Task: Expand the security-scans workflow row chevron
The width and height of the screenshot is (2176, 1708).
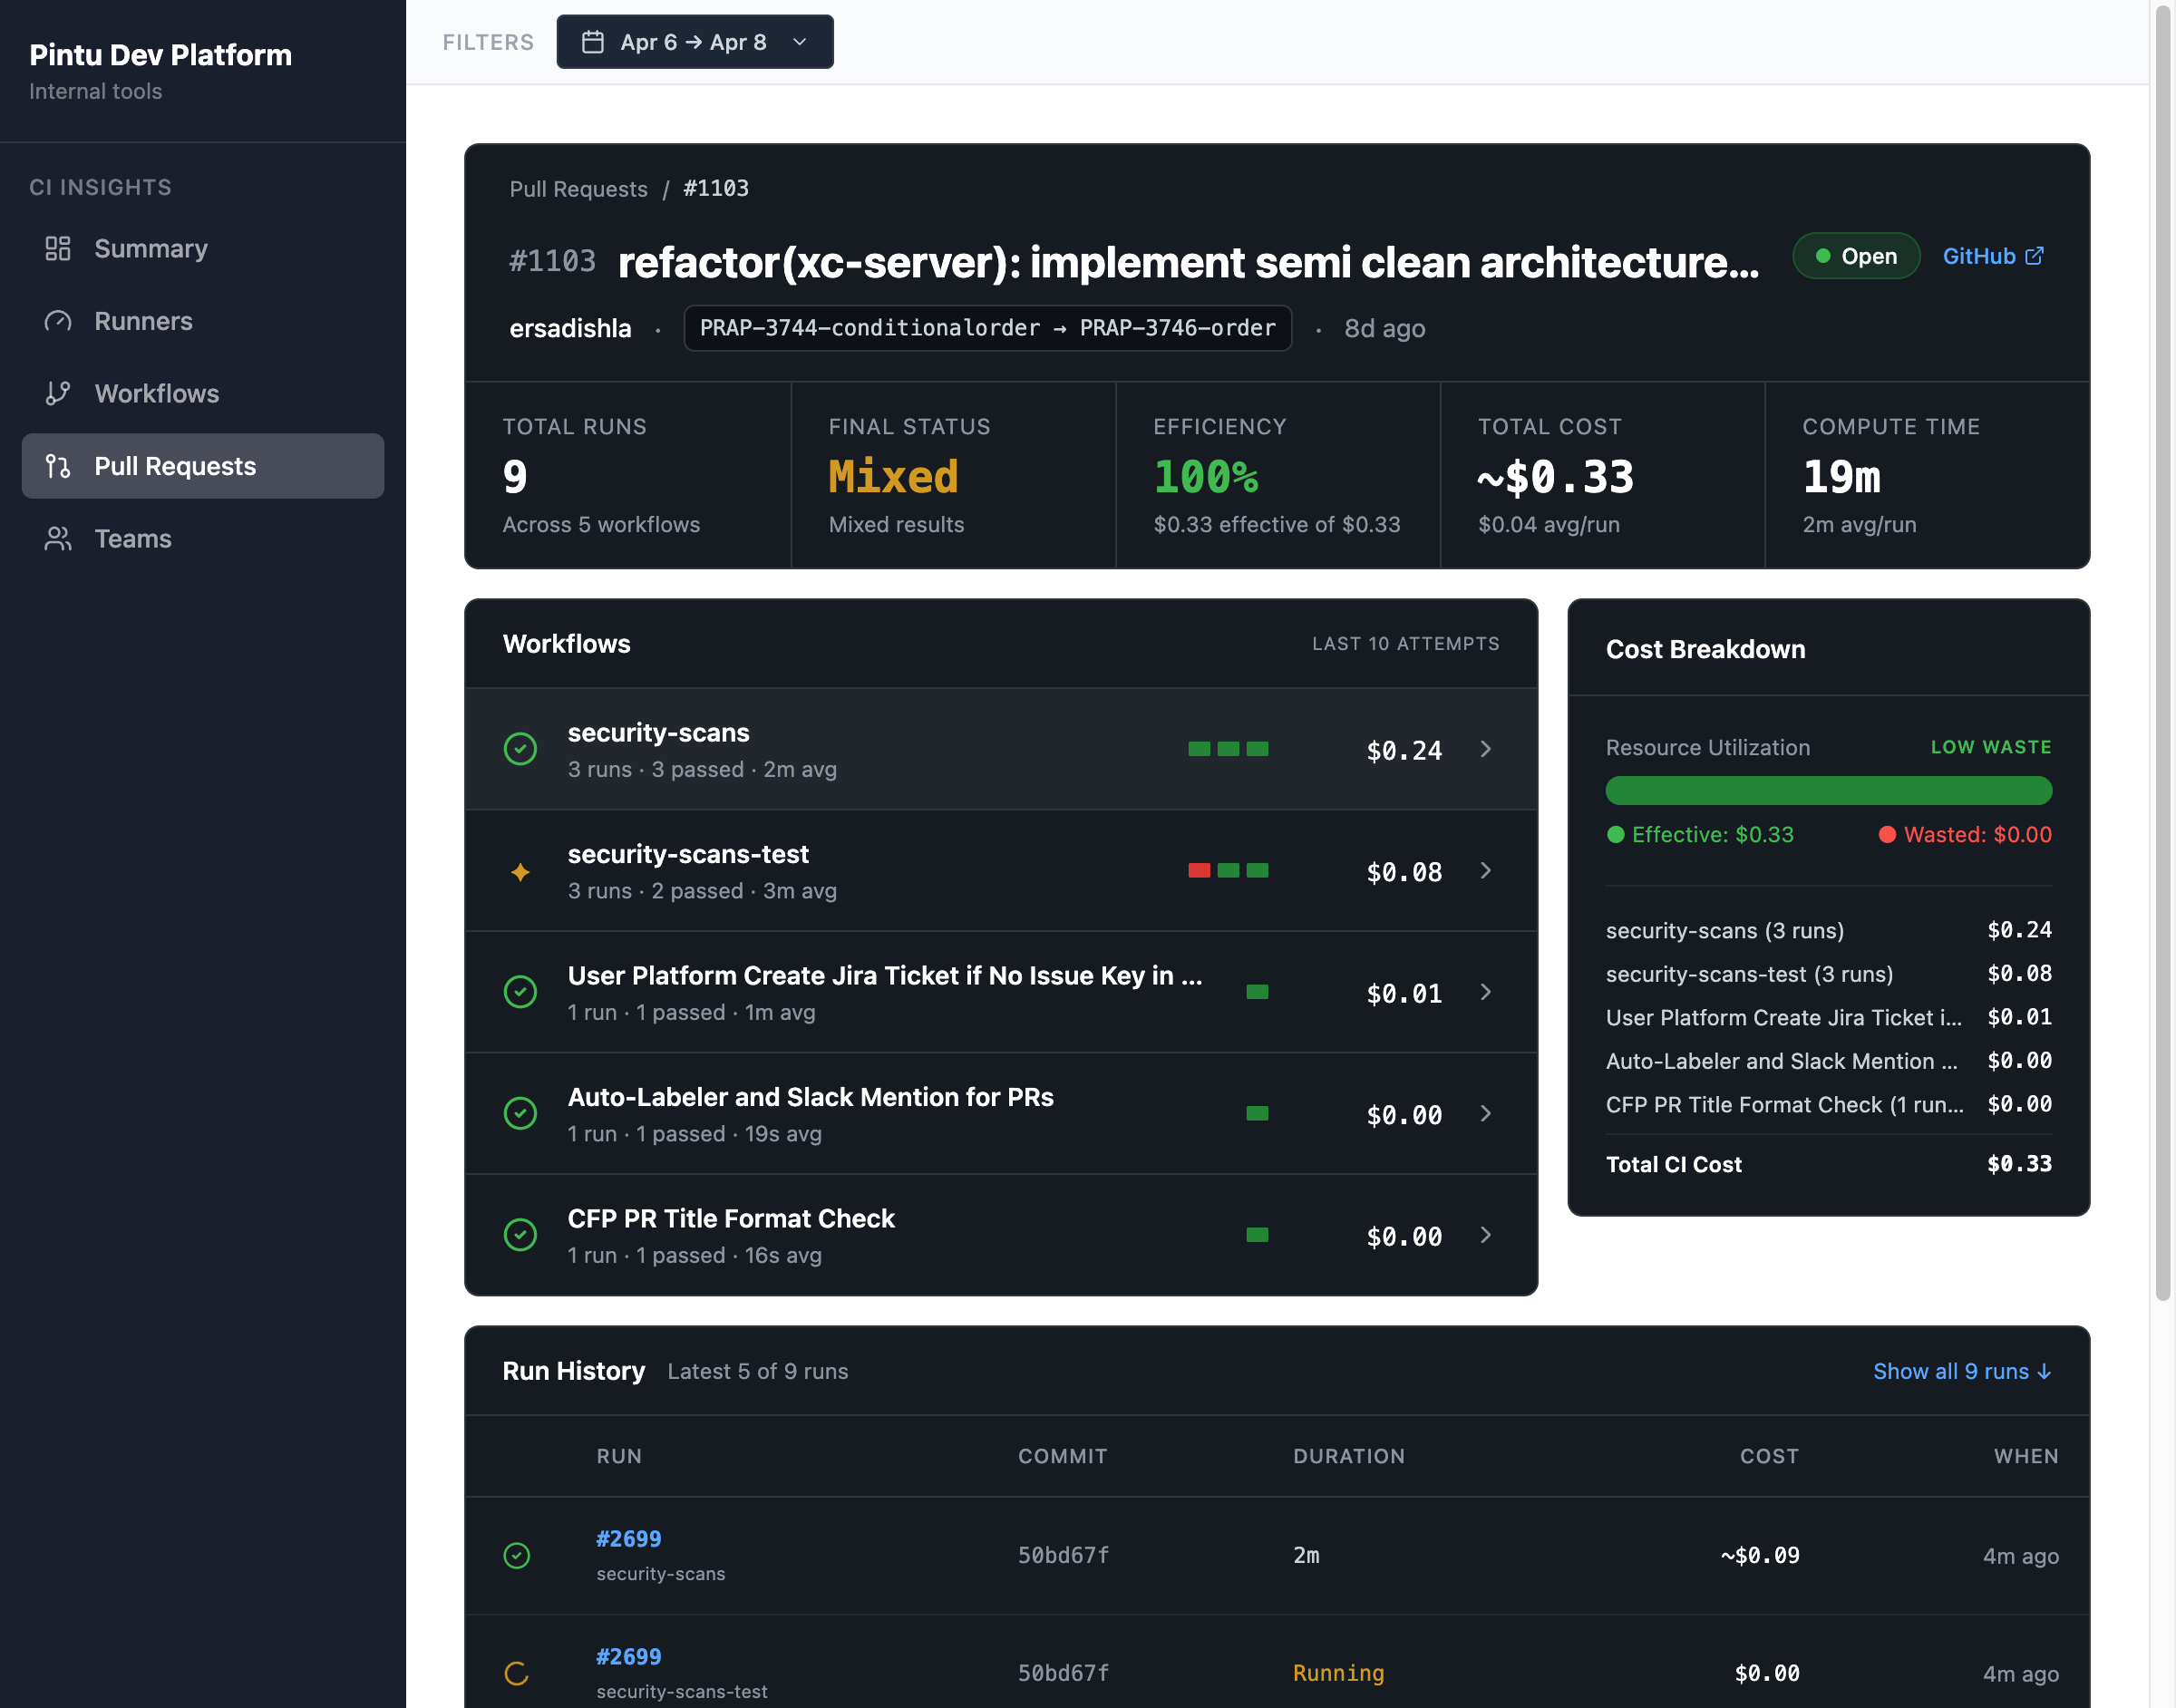Action: coord(1486,749)
